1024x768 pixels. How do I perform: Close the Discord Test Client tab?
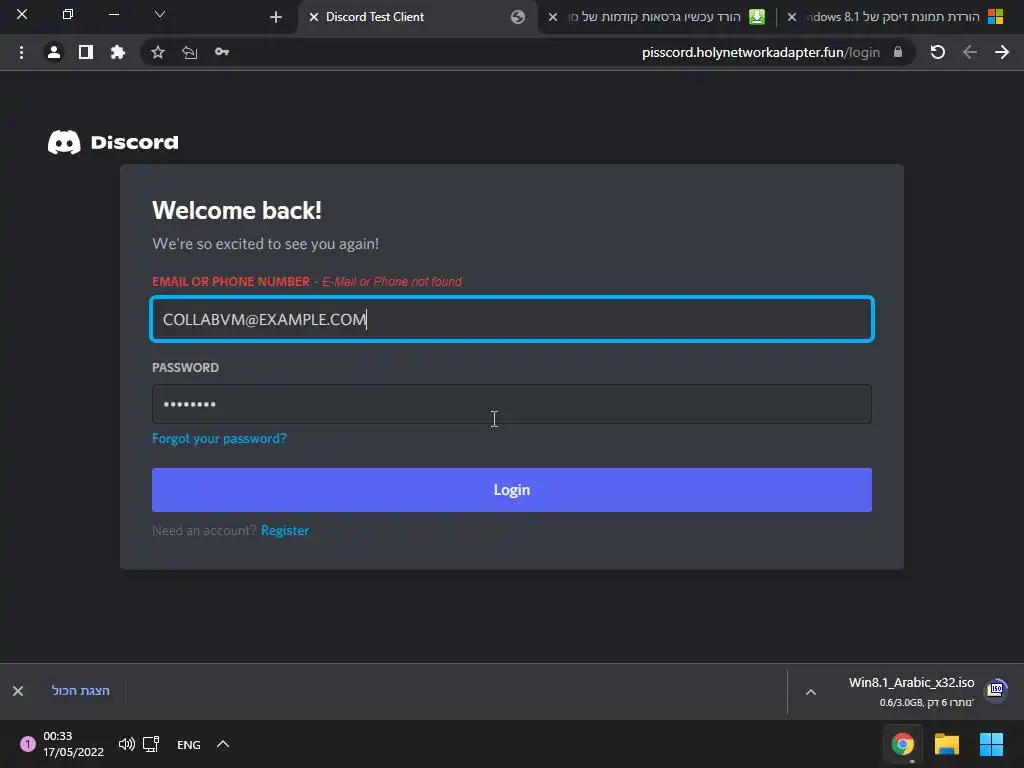313,17
